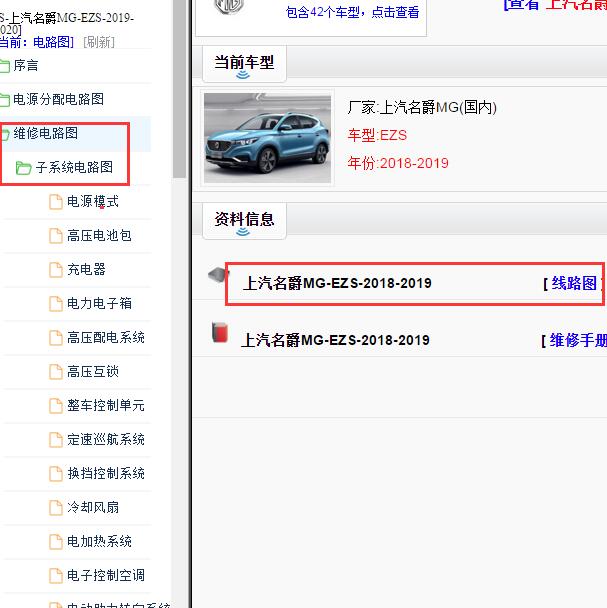Screen dimensions: 607x608
Task: Select 充电器 in the tree
Action: coord(86,269)
